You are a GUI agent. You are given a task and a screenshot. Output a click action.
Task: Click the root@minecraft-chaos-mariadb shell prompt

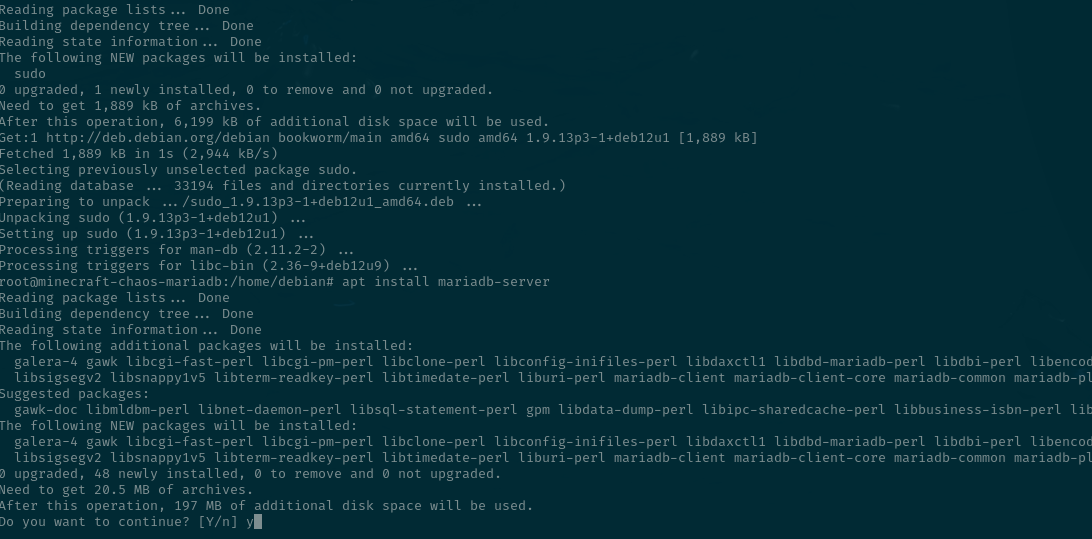[166, 282]
